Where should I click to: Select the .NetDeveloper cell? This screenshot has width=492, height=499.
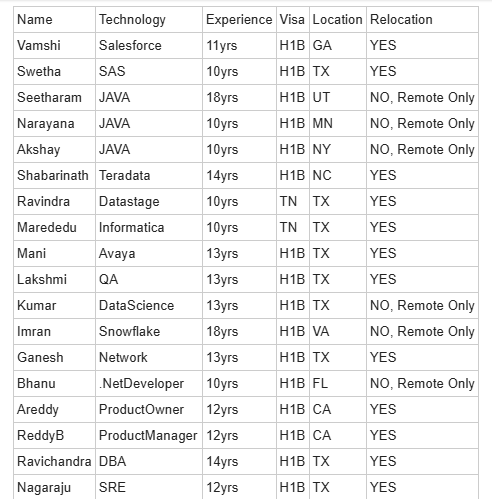click(149, 384)
